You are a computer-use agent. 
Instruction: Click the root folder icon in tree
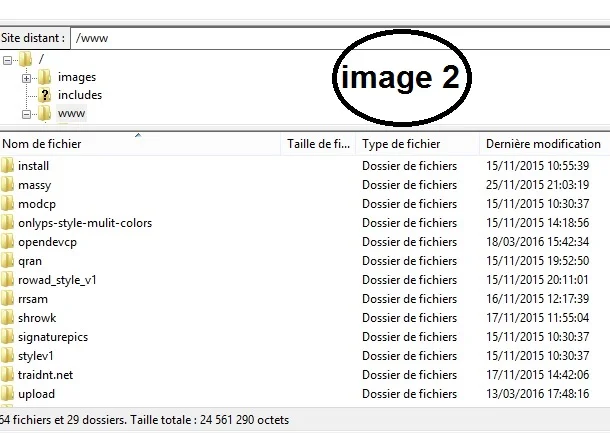click(x=25, y=60)
